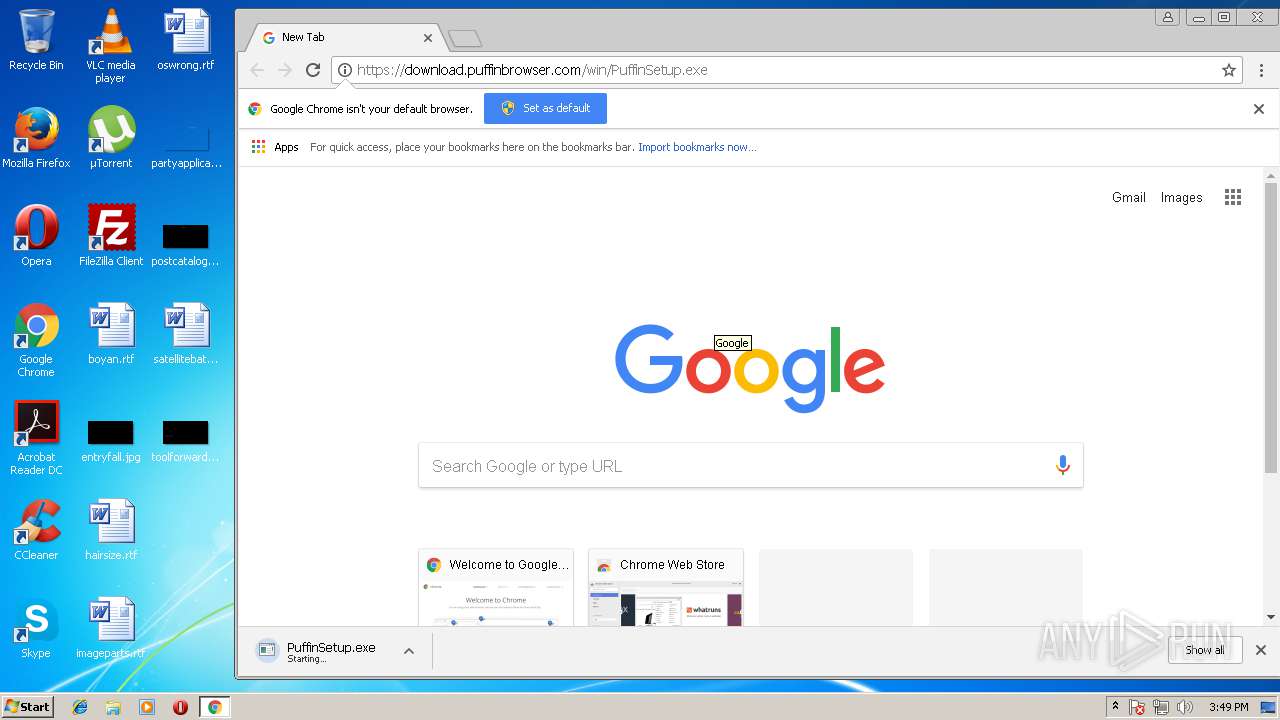Screen dimensions: 1280x720
Task: Open boyan.rtf desktop file
Action: point(110,334)
